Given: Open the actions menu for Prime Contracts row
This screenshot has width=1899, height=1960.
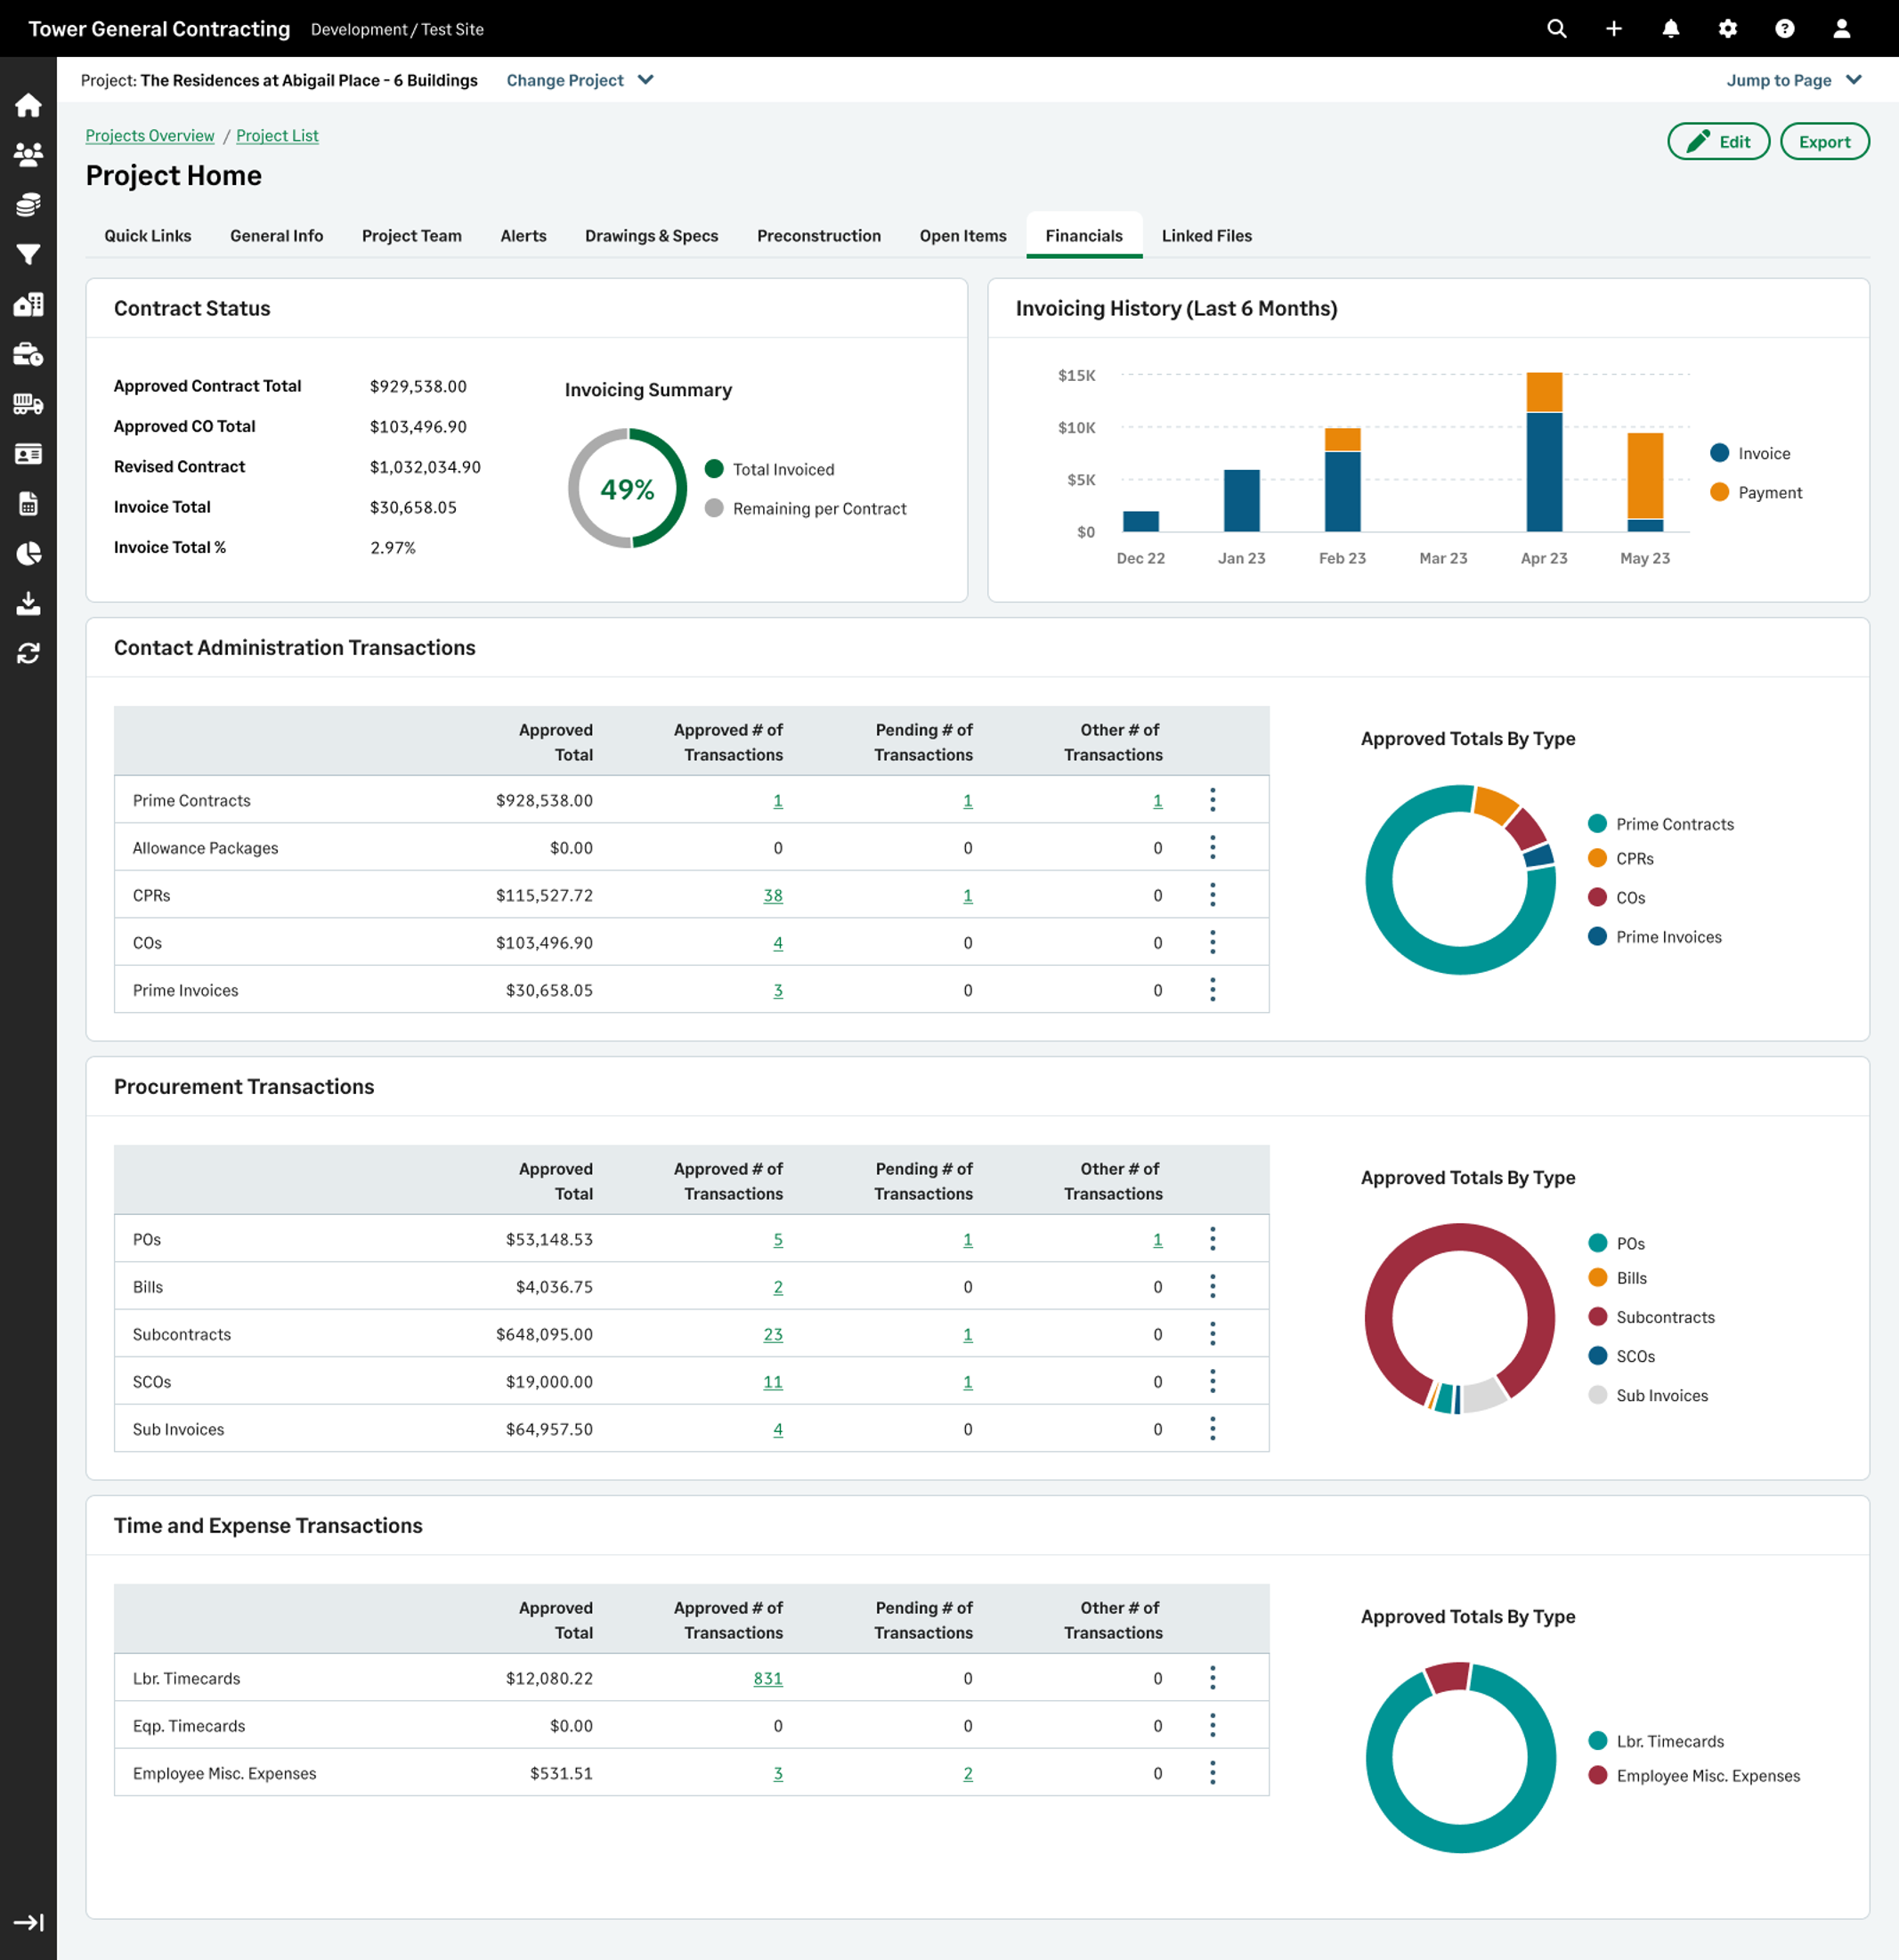Looking at the screenshot, I should pyautogui.click(x=1213, y=799).
